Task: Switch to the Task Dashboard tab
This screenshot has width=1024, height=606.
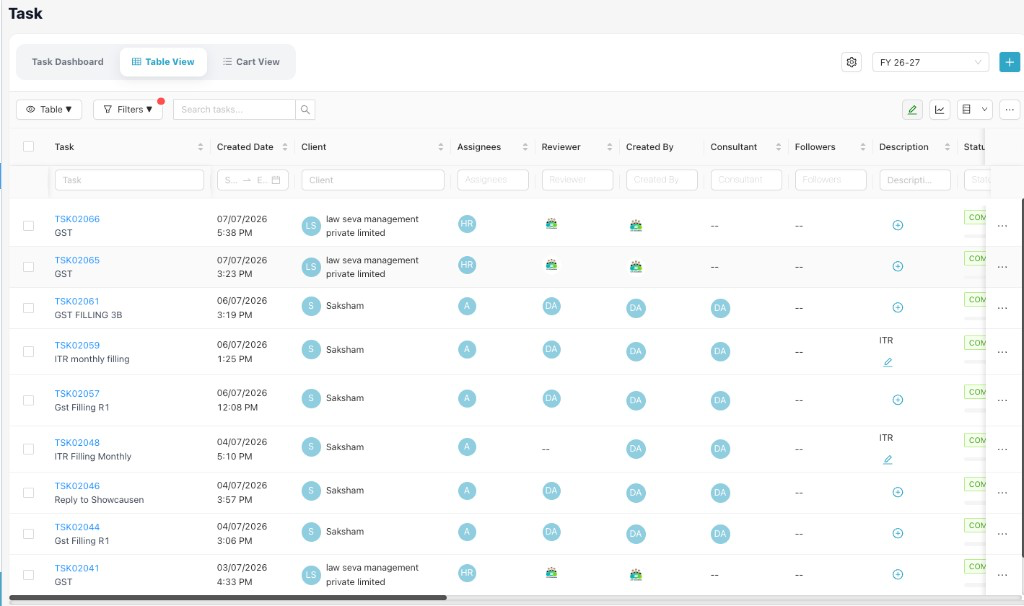Action: point(67,62)
